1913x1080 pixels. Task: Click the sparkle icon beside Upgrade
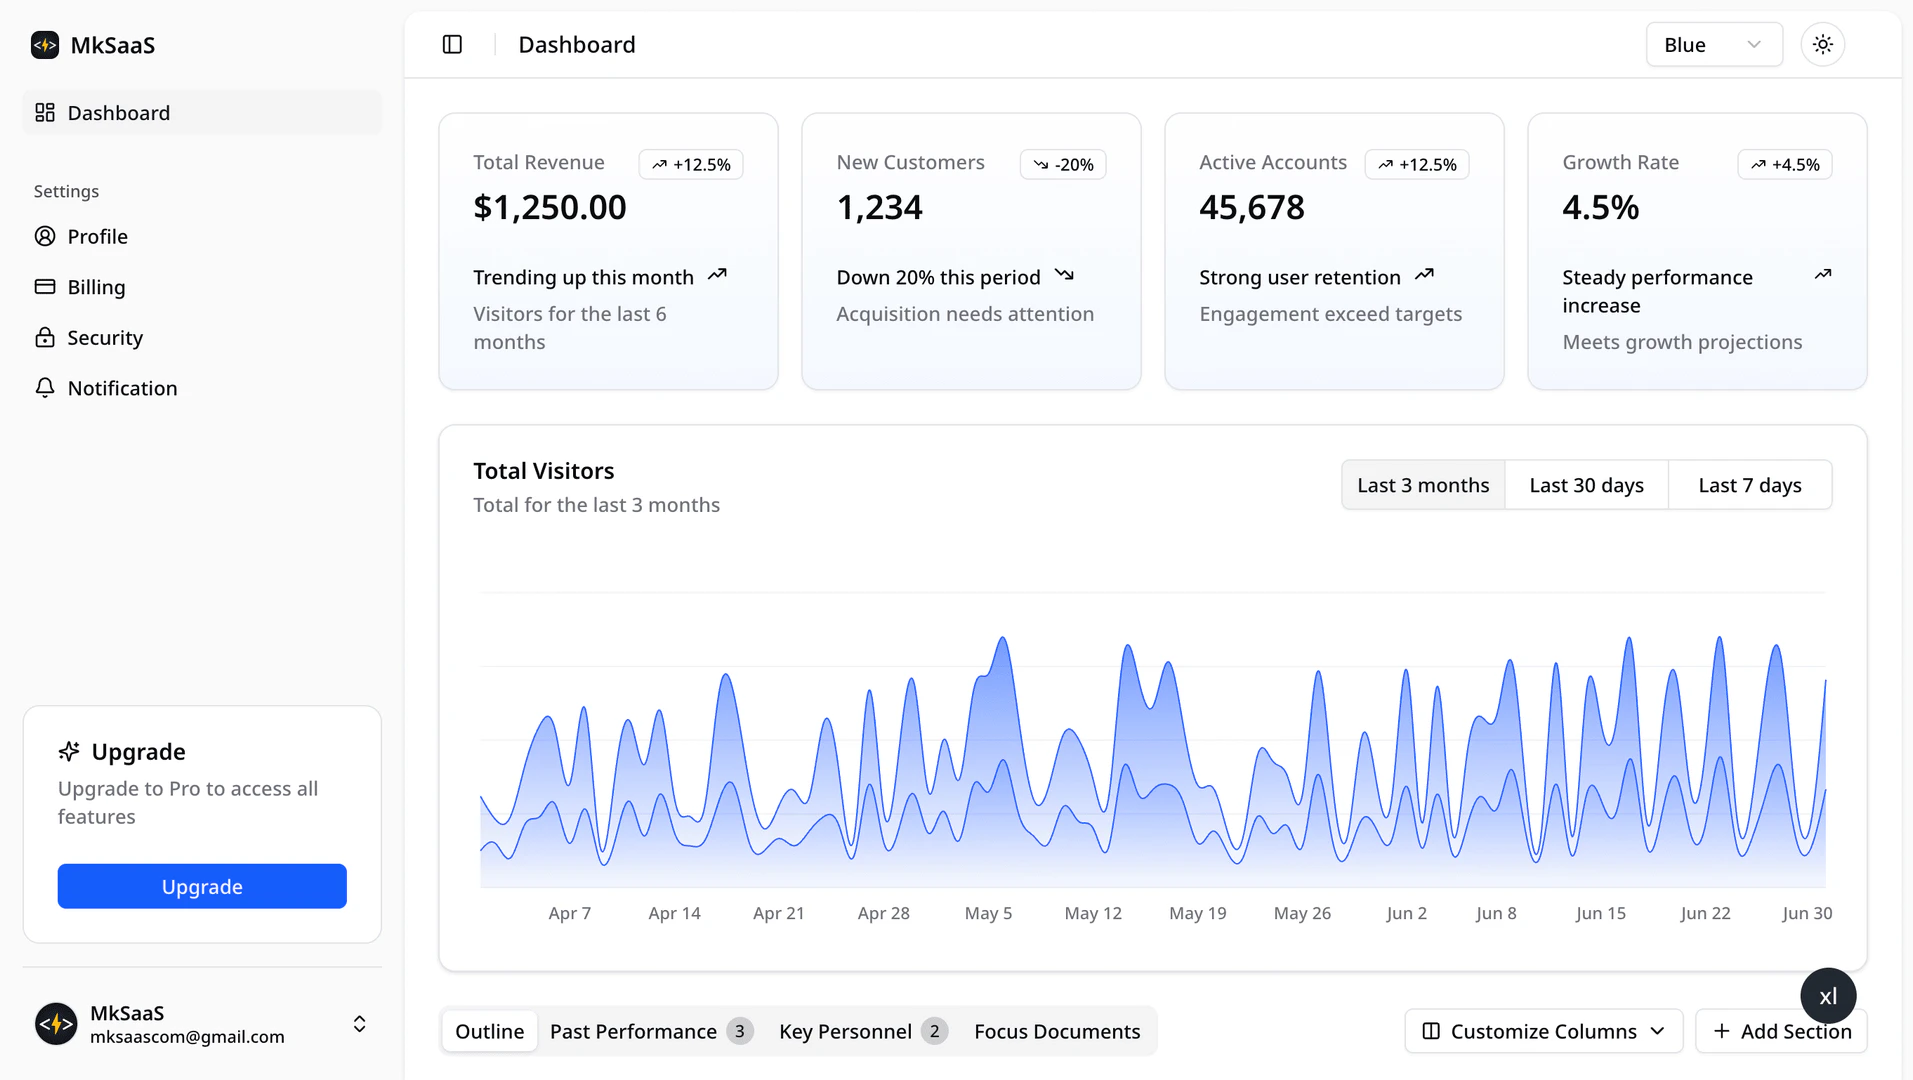67,751
